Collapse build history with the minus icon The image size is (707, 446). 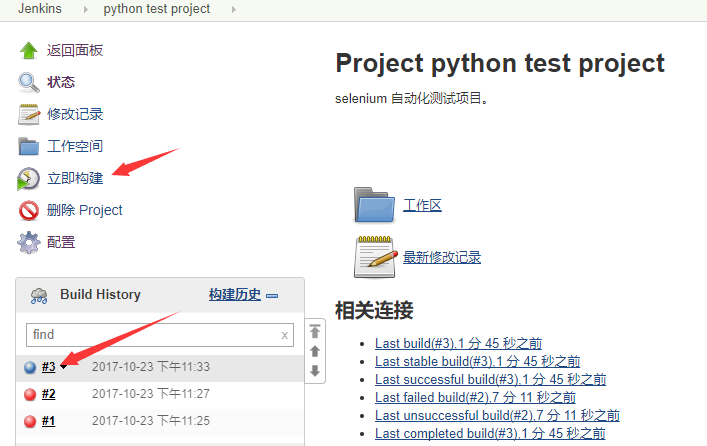pos(272,296)
